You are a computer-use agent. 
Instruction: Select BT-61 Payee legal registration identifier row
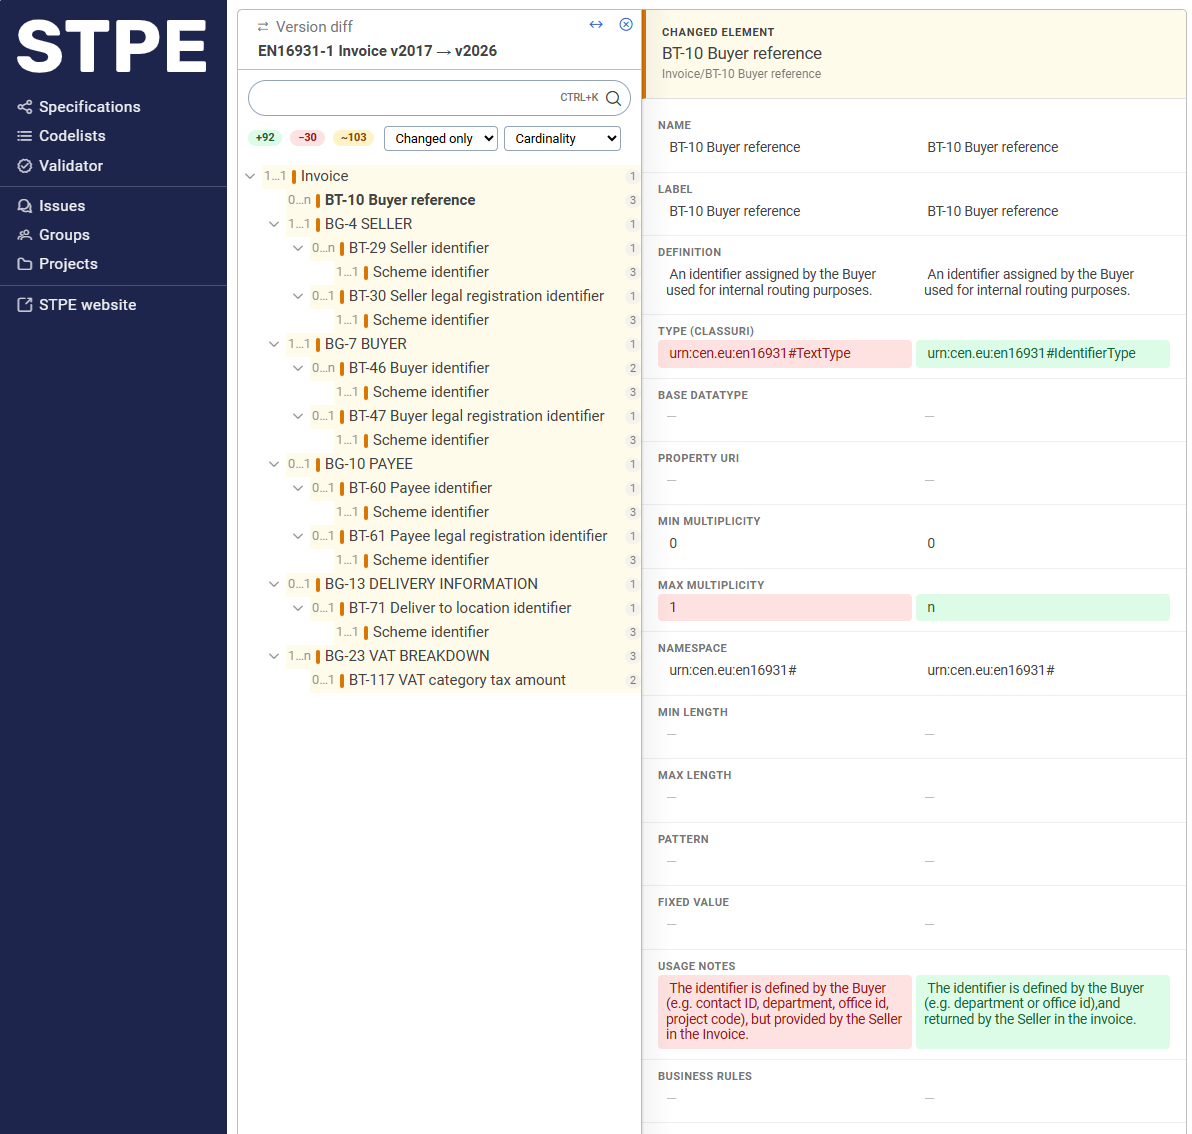tap(475, 537)
